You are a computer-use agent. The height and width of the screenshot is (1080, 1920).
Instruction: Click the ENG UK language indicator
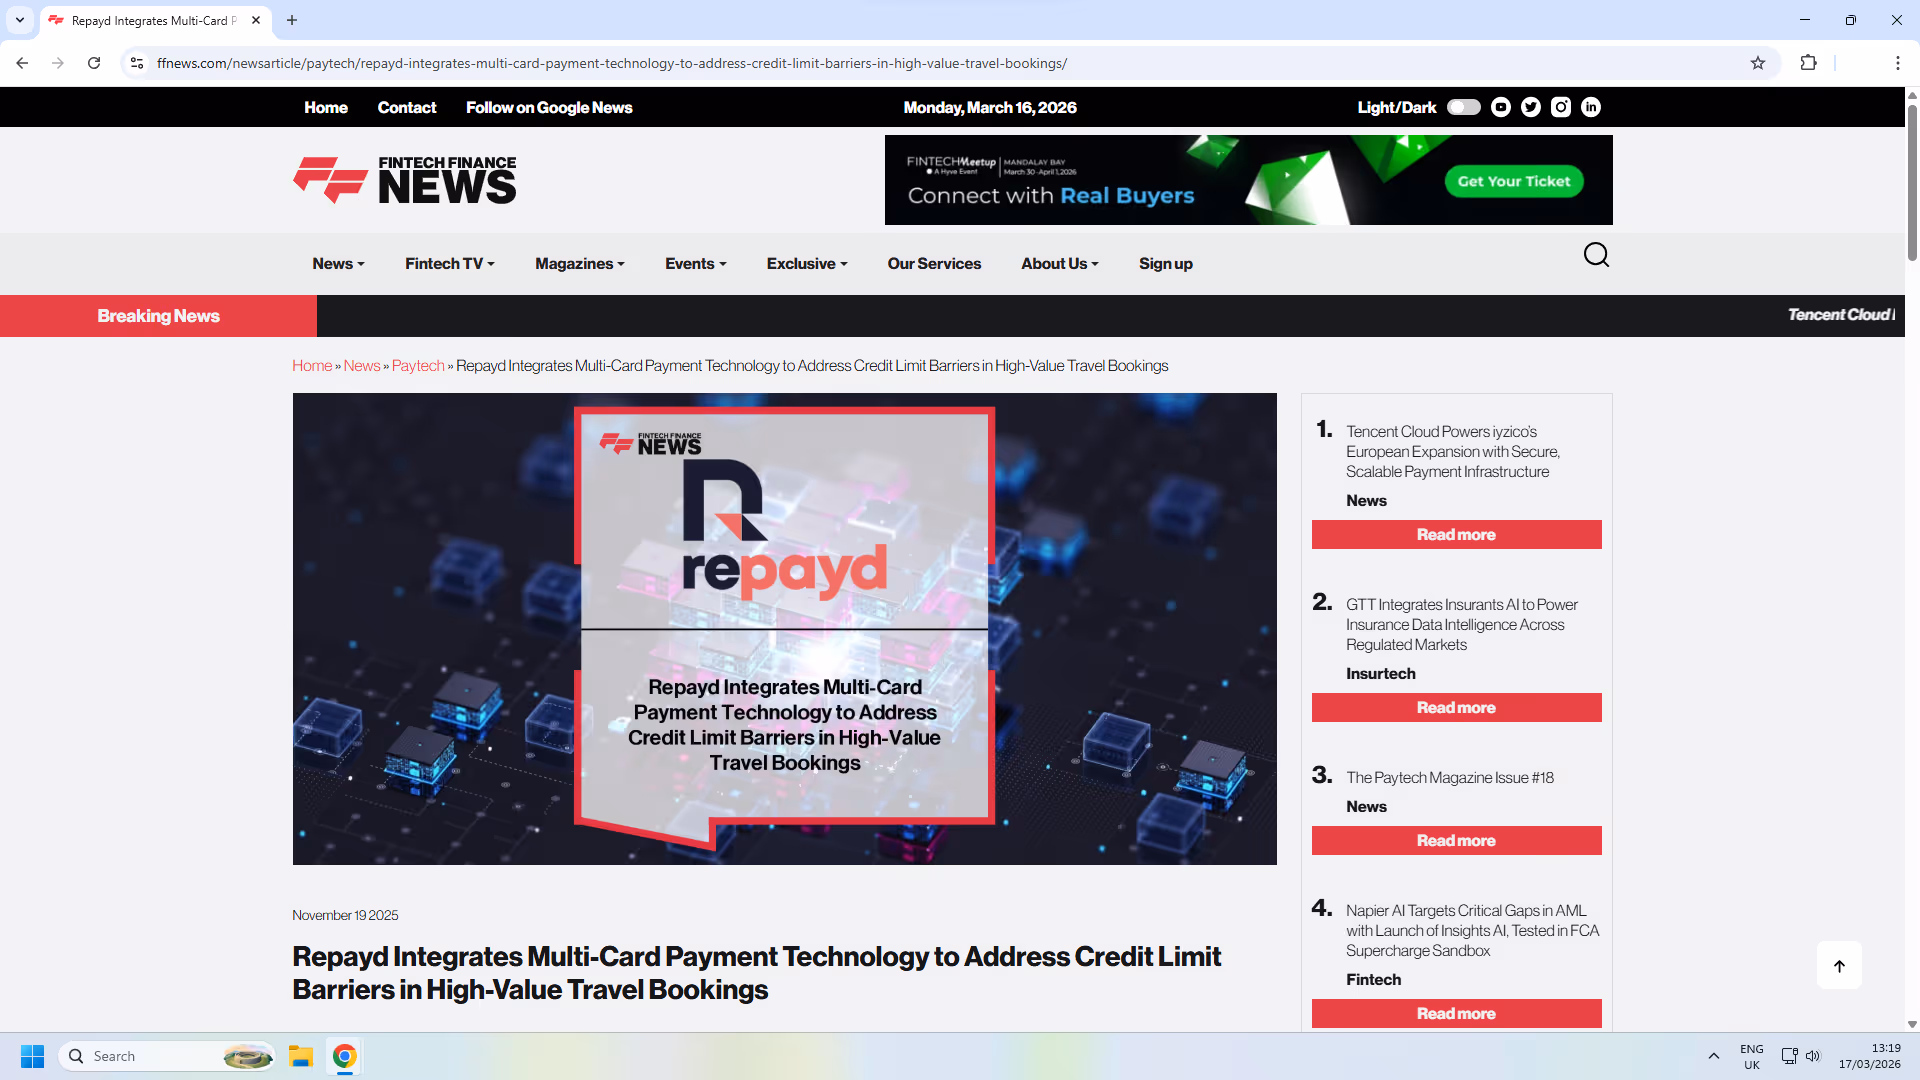[1752, 1056]
